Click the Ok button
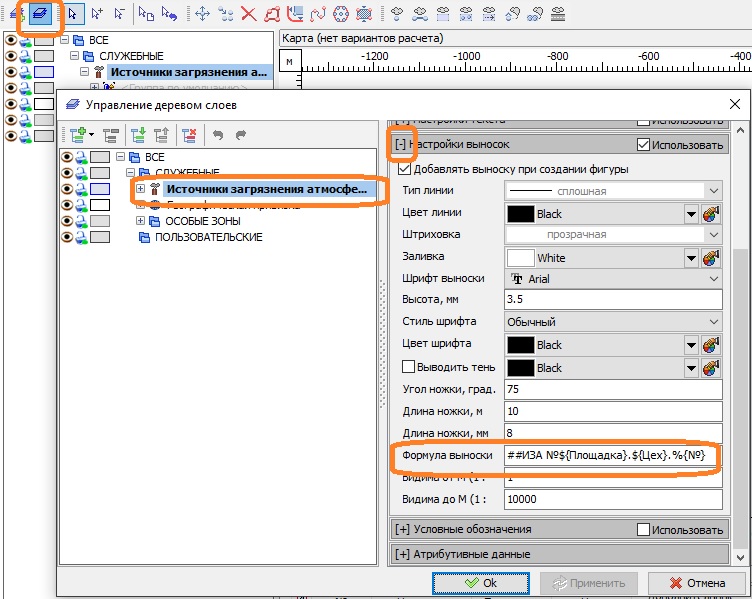 (480, 583)
